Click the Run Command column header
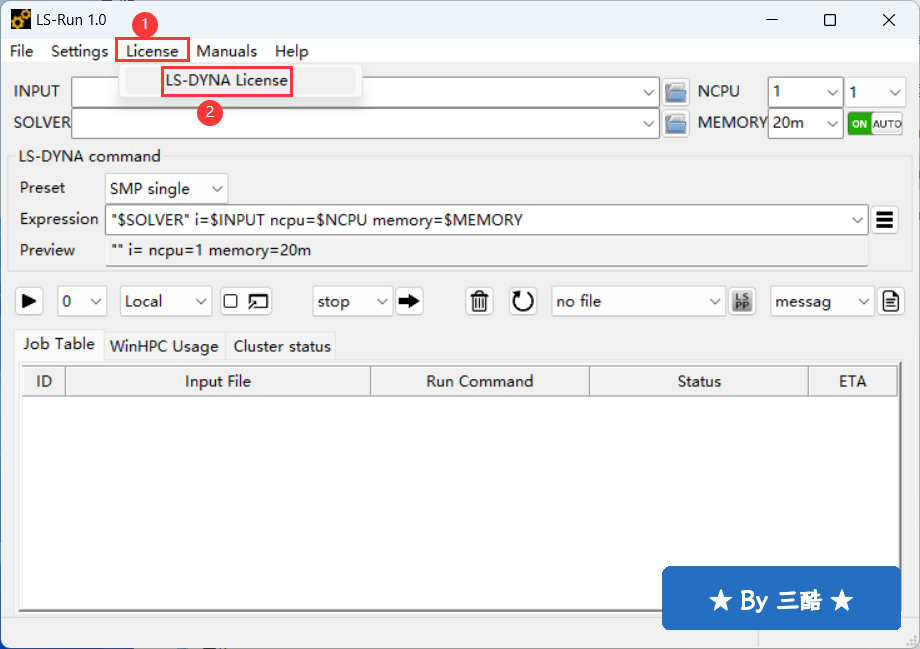The image size is (920, 649). click(479, 381)
